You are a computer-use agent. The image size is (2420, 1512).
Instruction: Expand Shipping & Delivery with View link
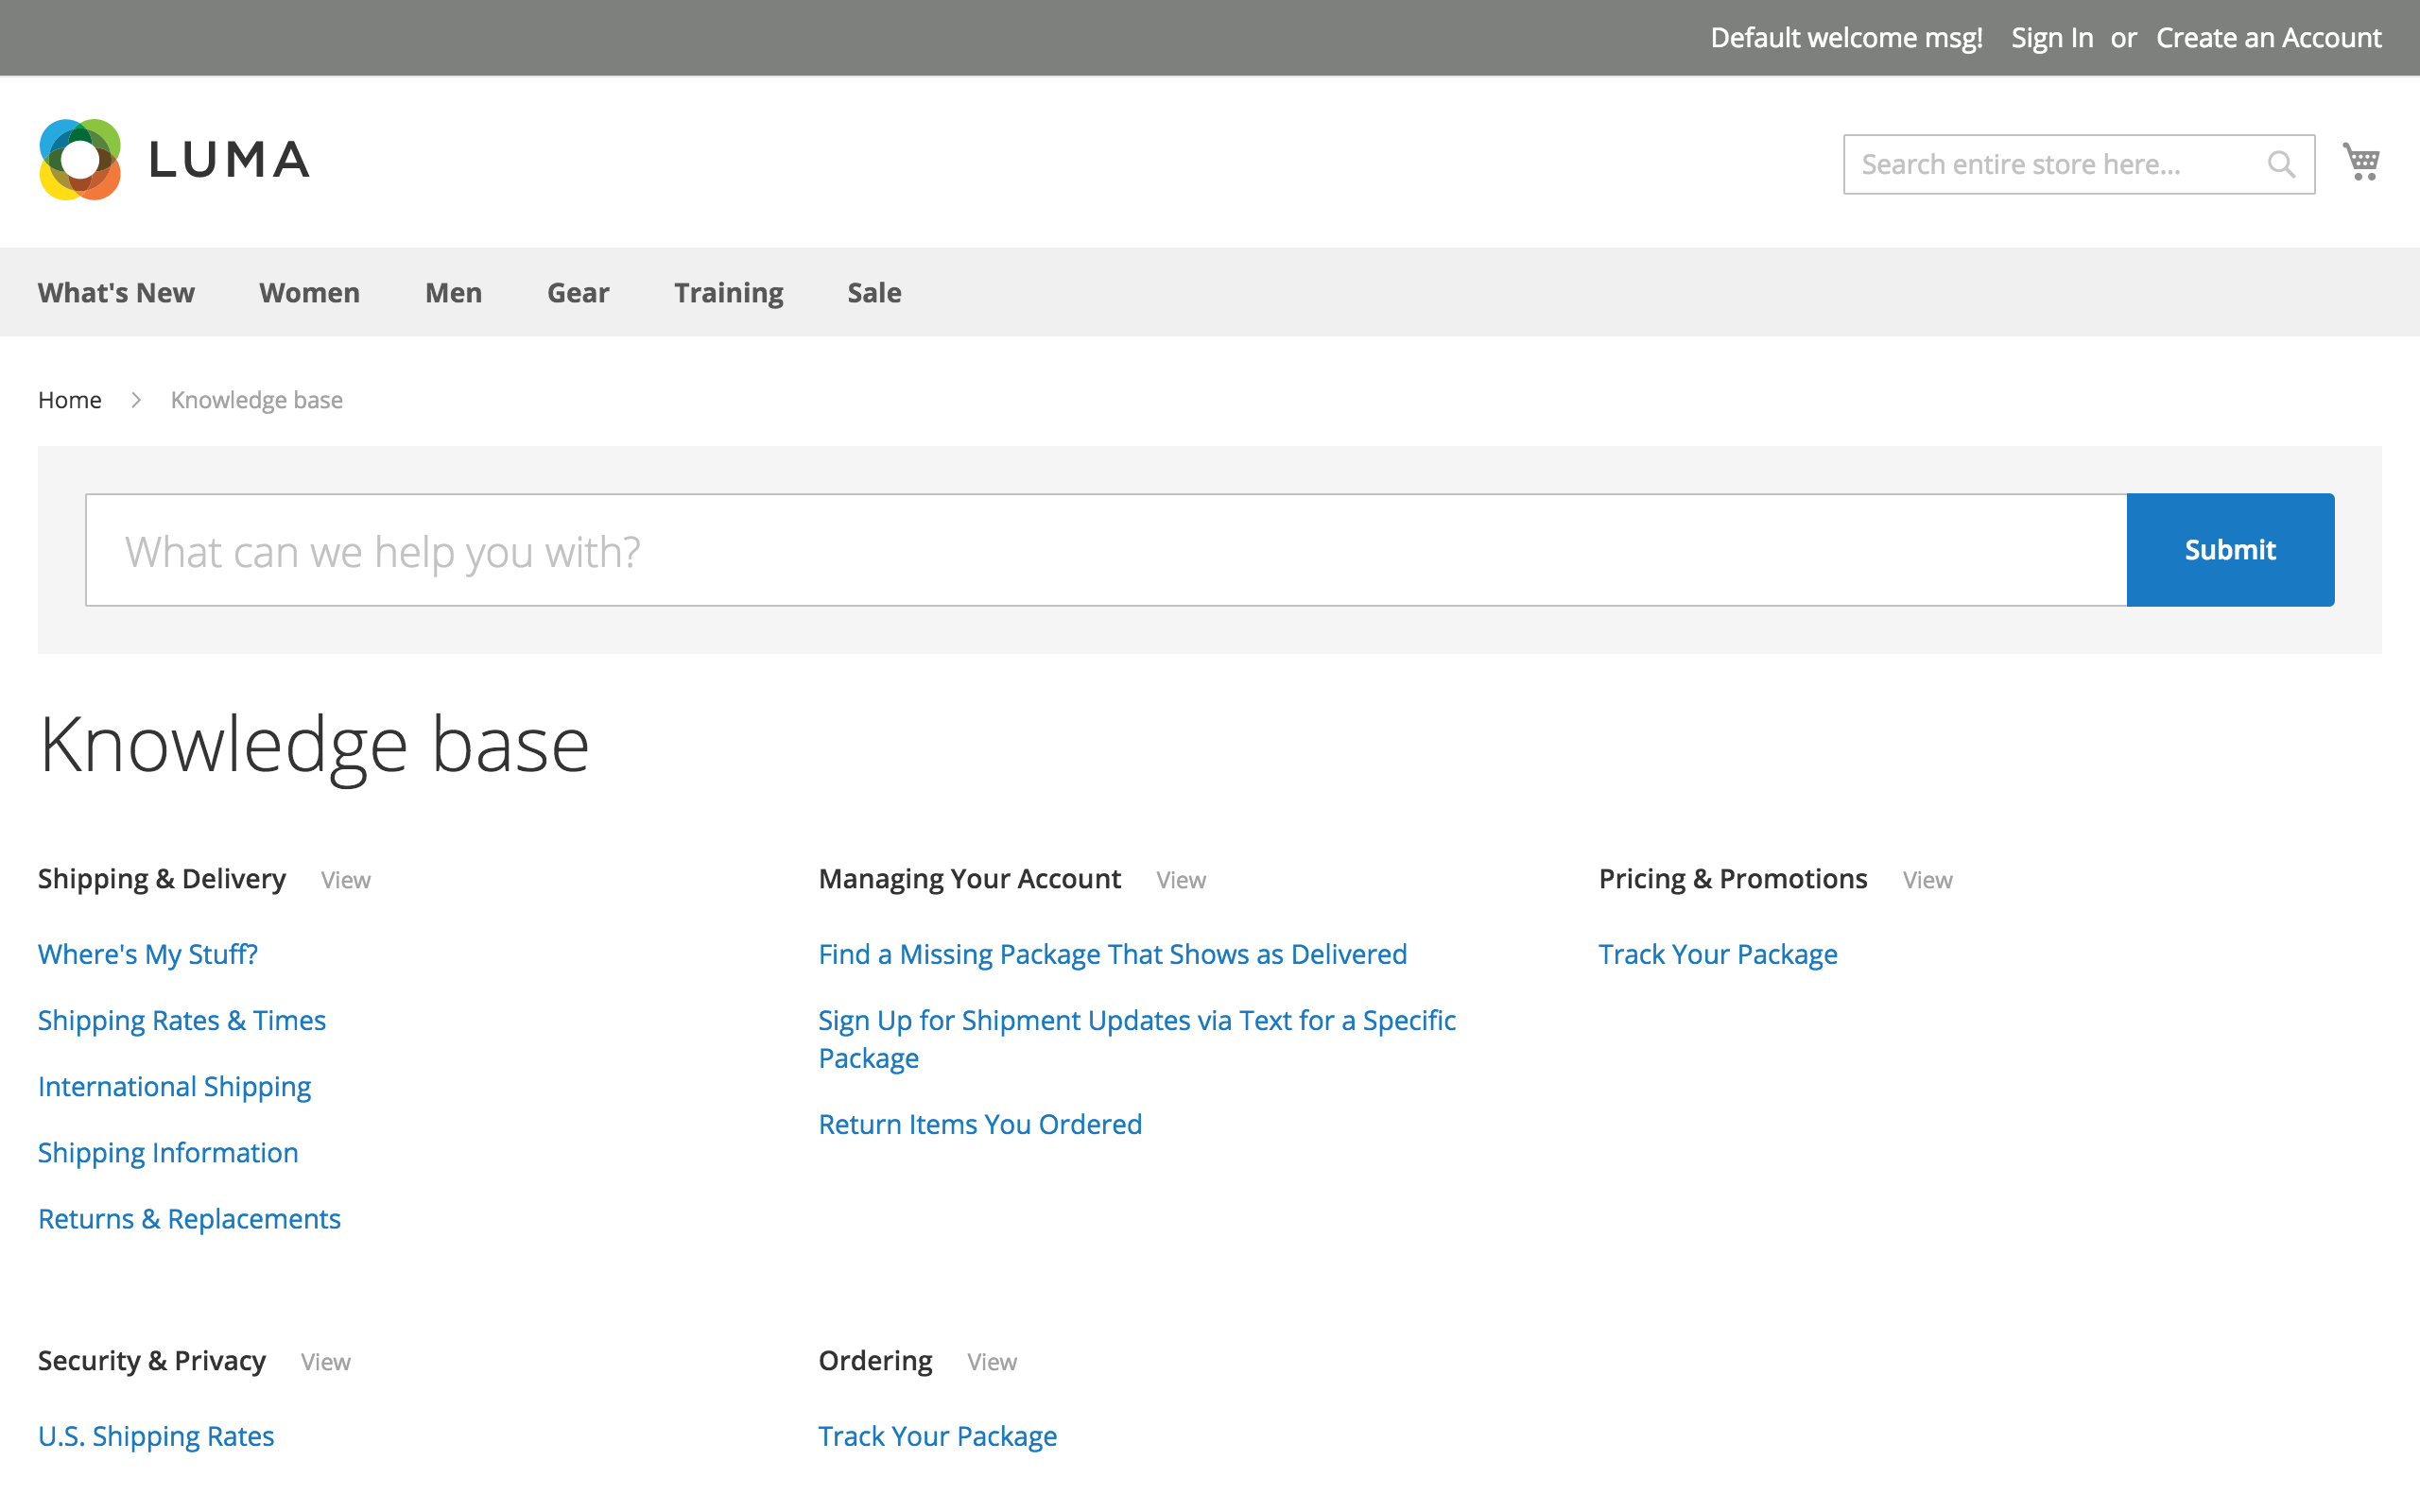tap(345, 880)
